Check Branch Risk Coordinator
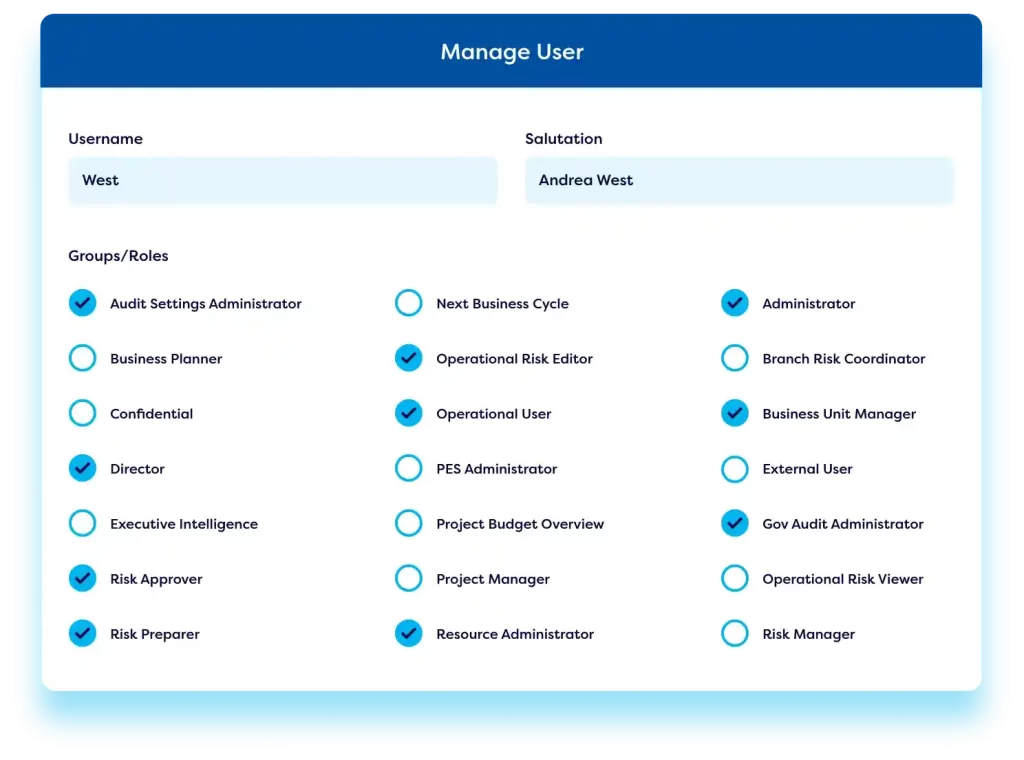Viewport: 1024px width, 760px height. (x=734, y=358)
